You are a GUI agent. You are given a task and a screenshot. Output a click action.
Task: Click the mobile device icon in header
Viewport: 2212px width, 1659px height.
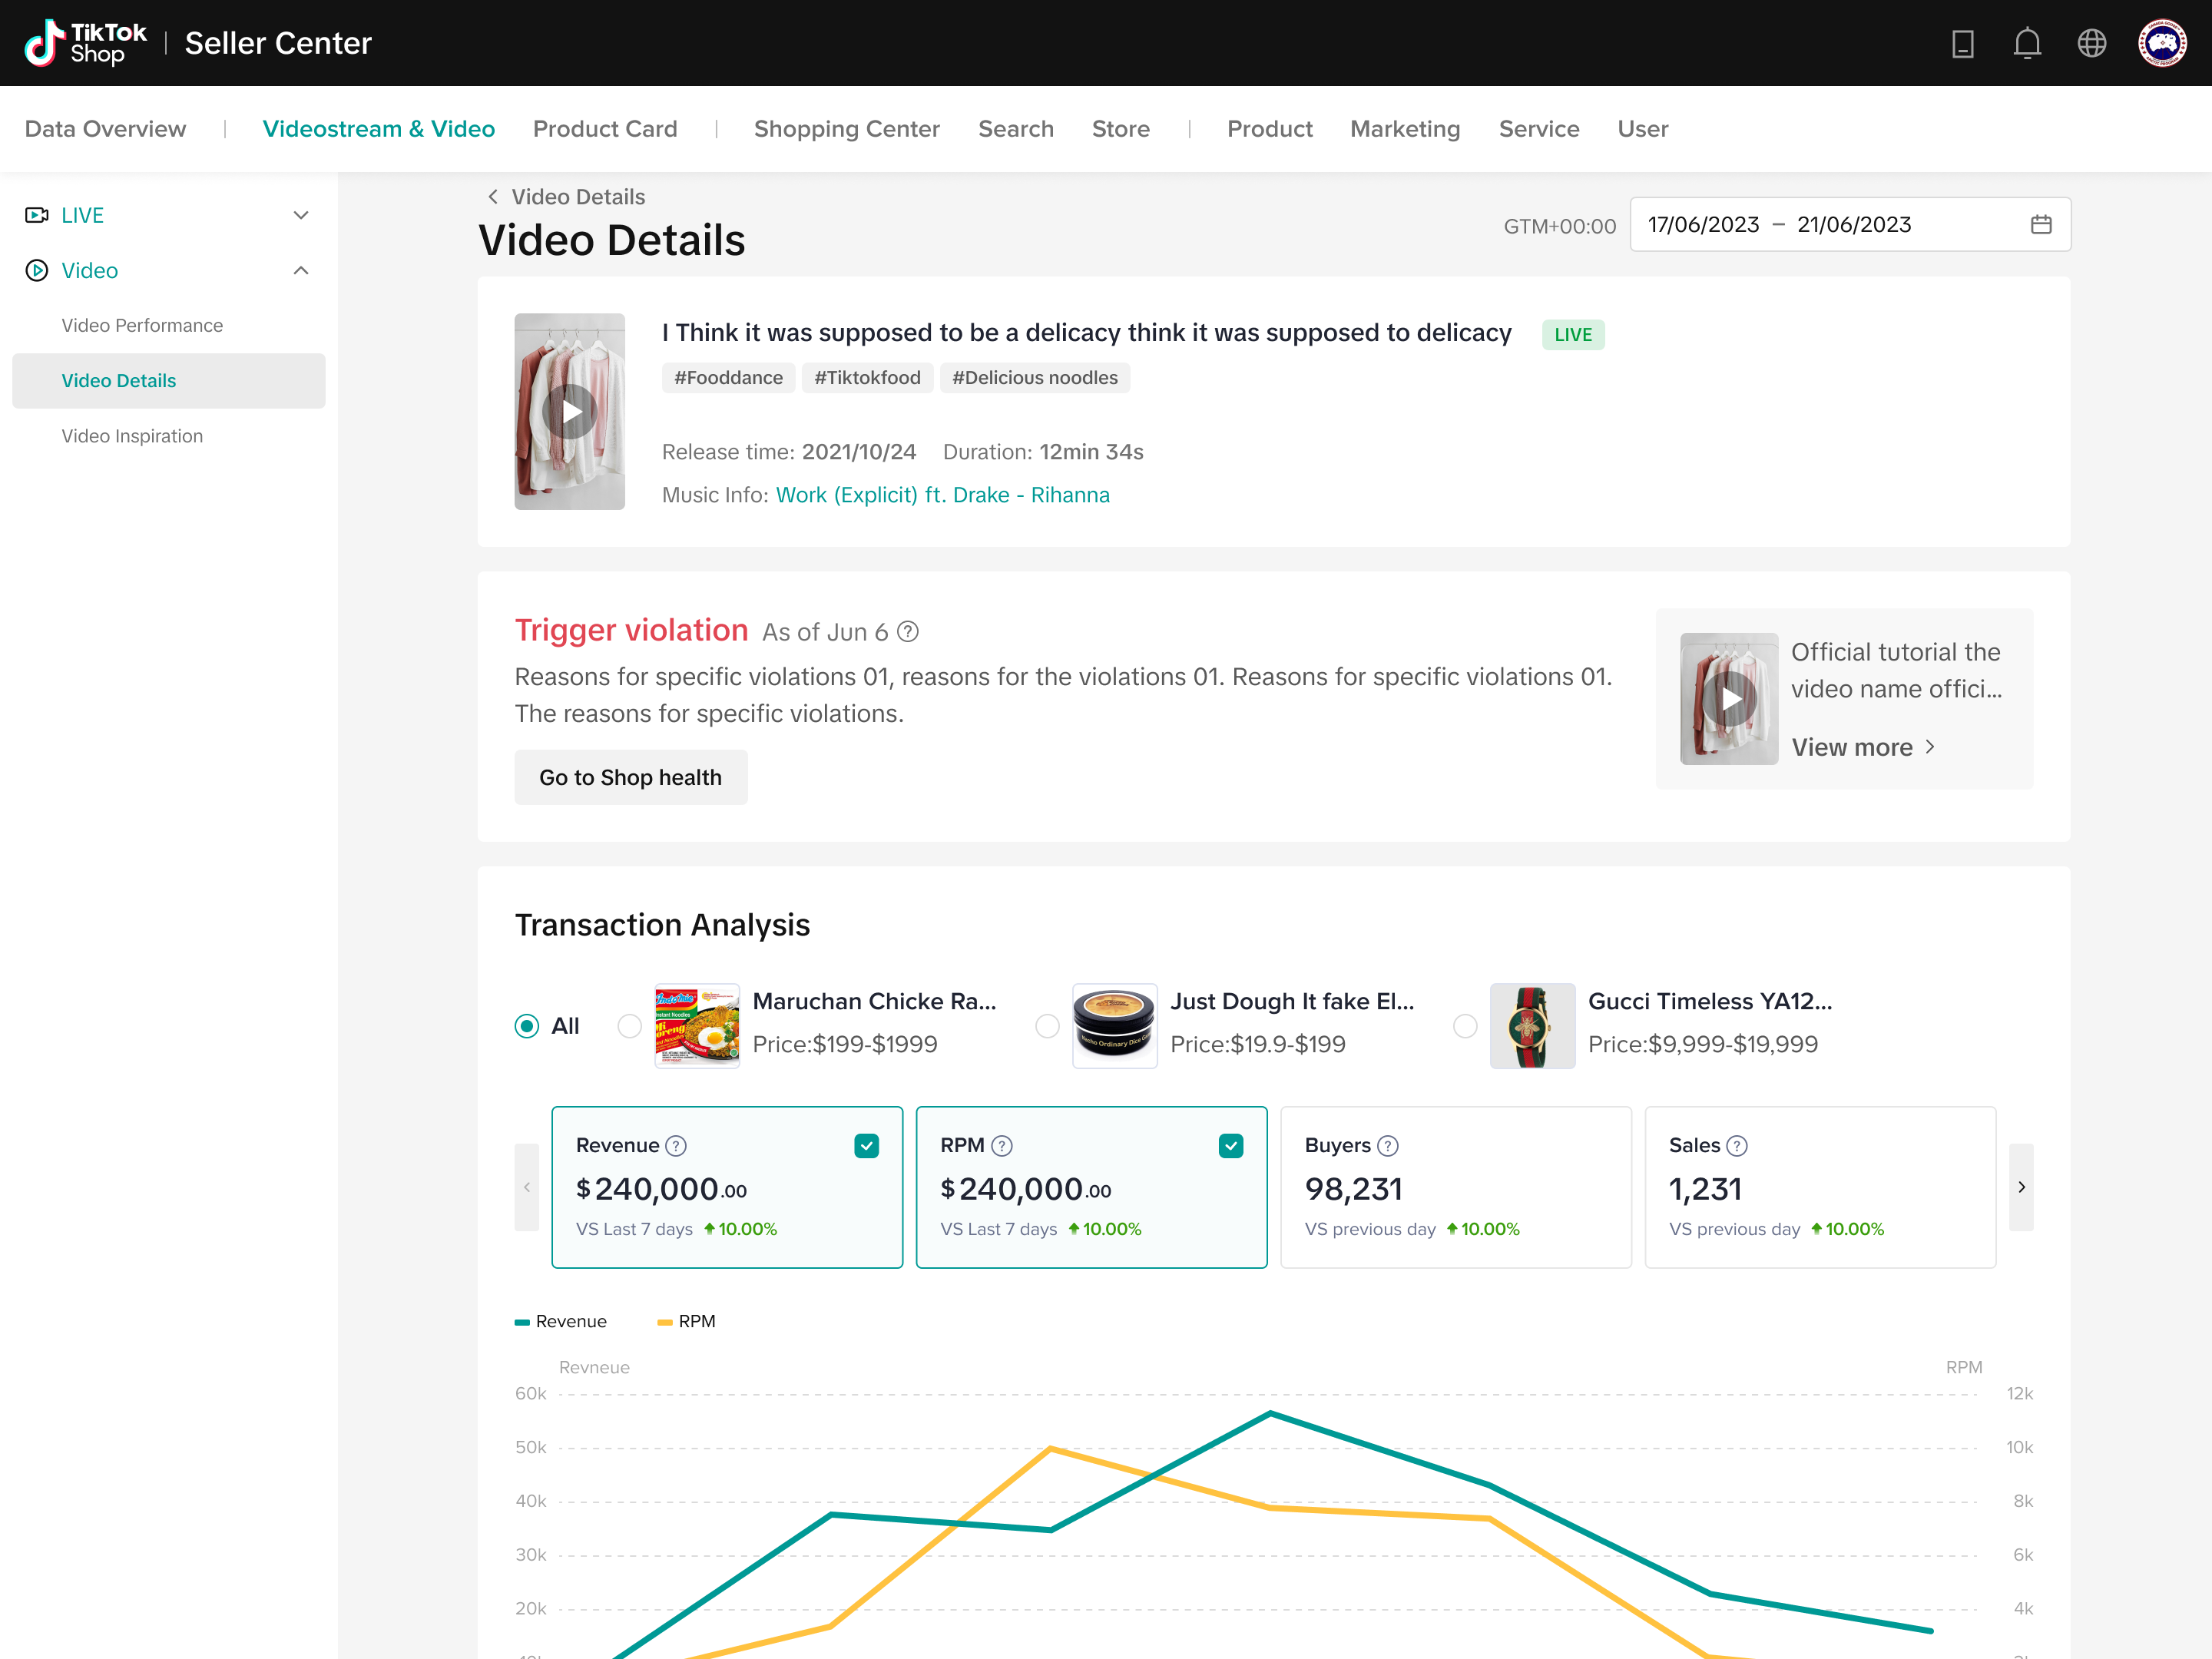tap(1962, 43)
